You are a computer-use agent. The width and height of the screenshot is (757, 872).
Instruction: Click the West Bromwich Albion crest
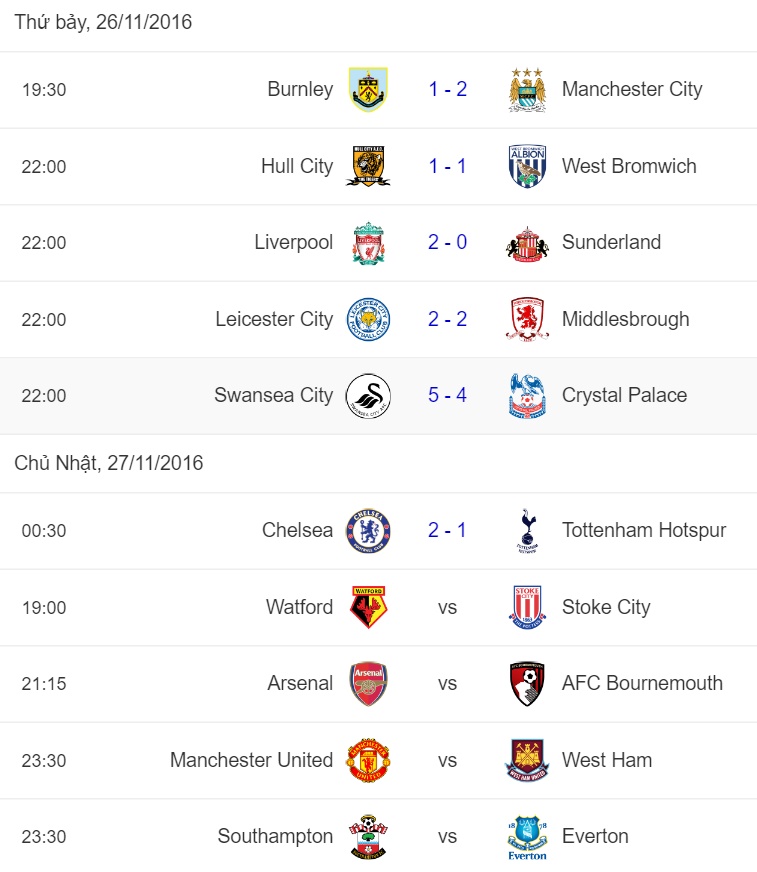coord(527,166)
